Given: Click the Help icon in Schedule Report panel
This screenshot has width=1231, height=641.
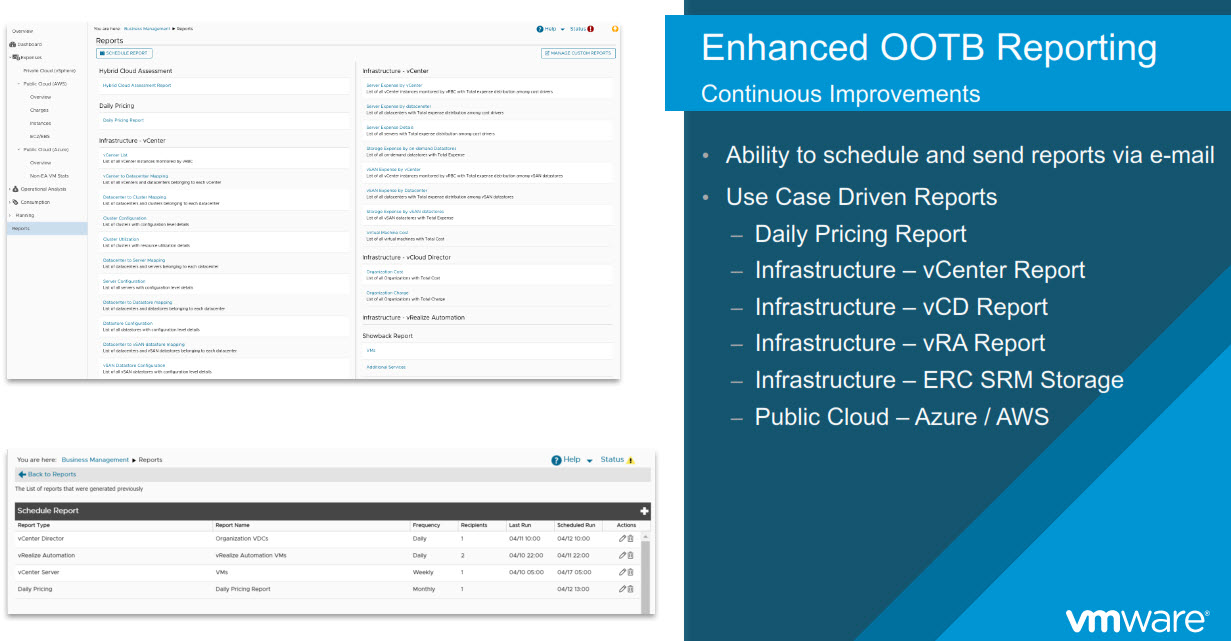Looking at the screenshot, I should (x=556, y=460).
